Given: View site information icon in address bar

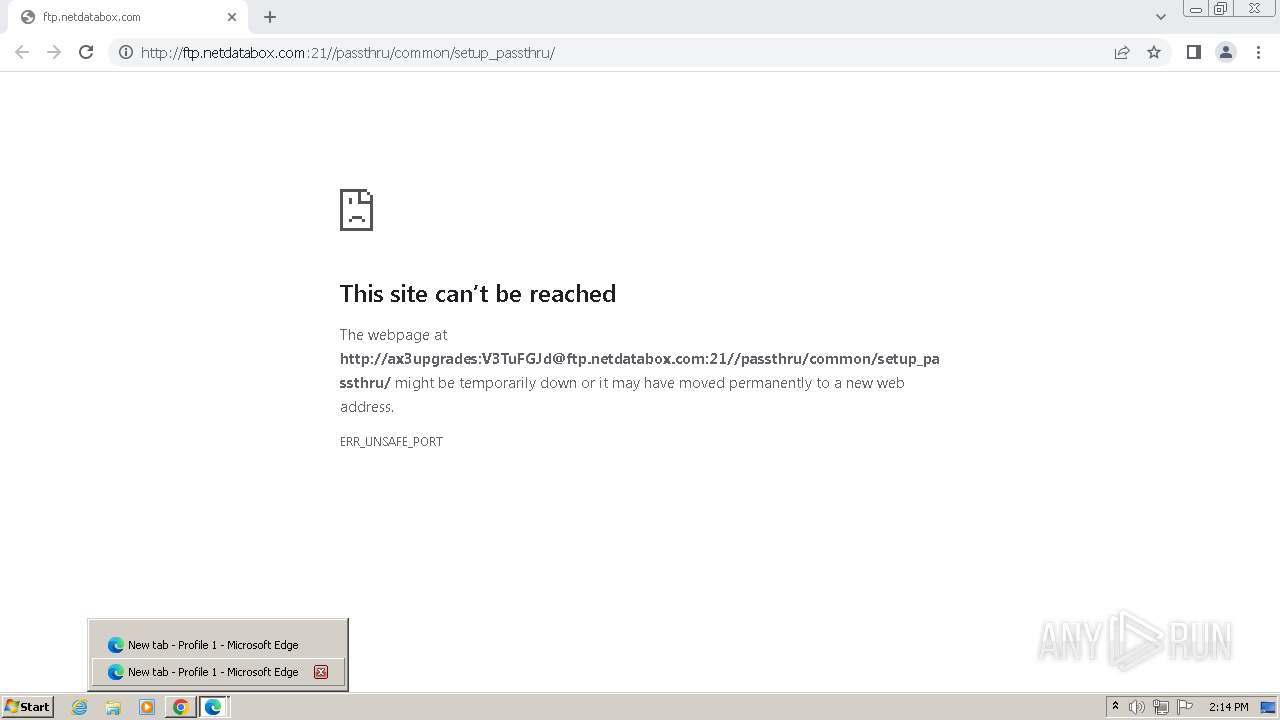Looking at the screenshot, I should coord(126,52).
